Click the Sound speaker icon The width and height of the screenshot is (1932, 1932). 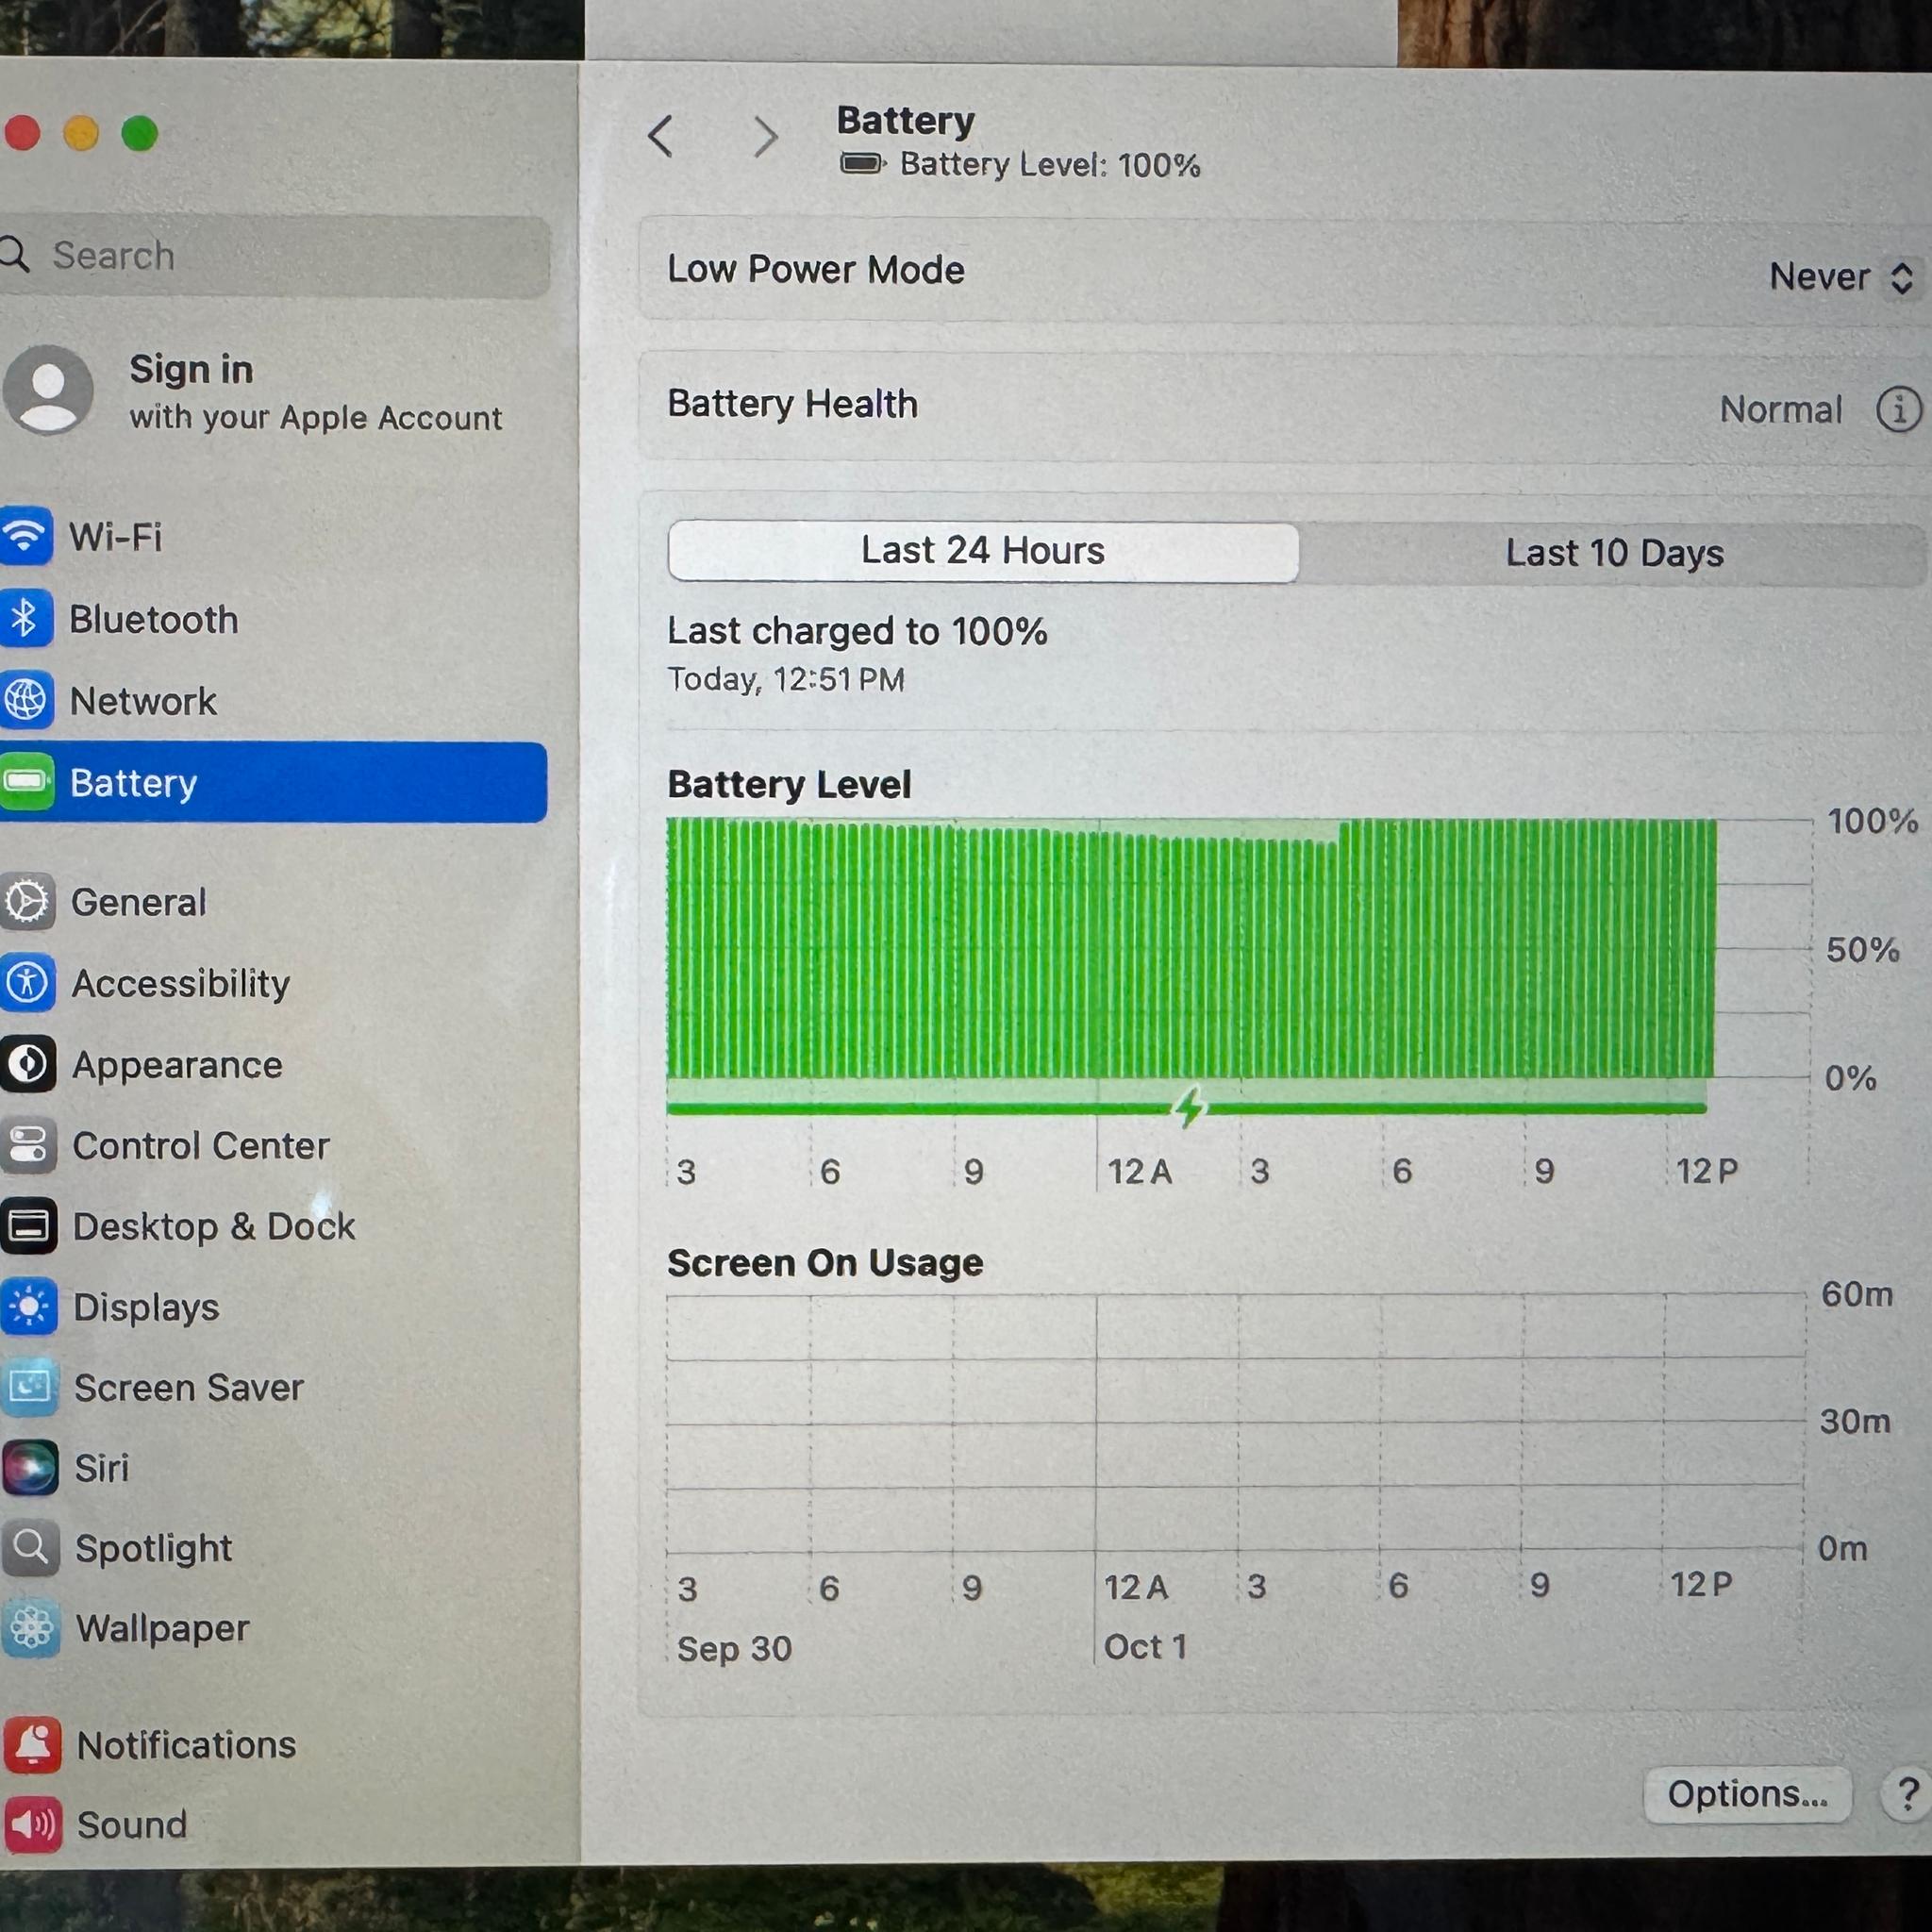[x=34, y=1825]
